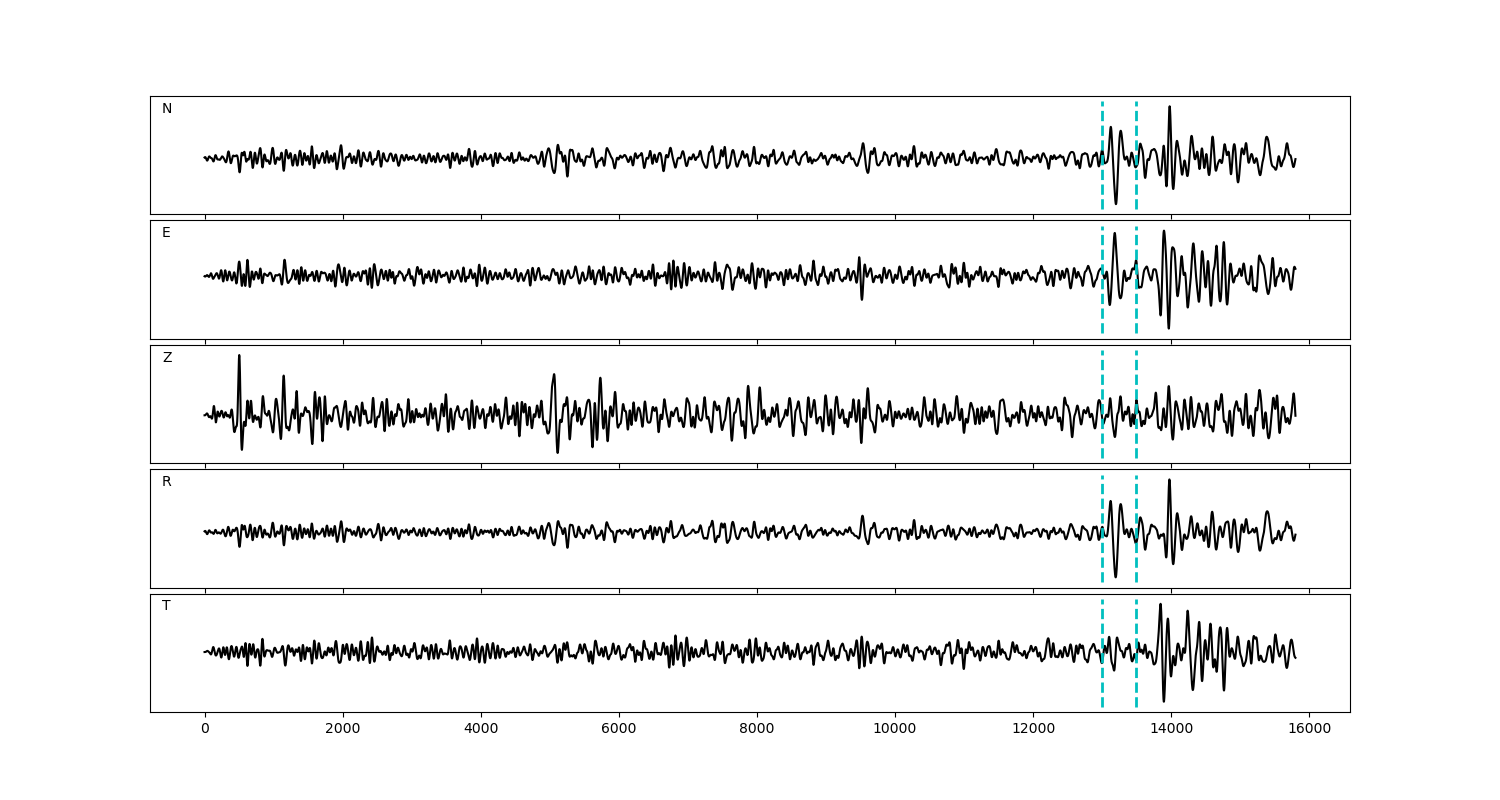Image resolution: width=1500 pixels, height=800 pixels.
Task: Click the R channel label
Action: (167, 482)
